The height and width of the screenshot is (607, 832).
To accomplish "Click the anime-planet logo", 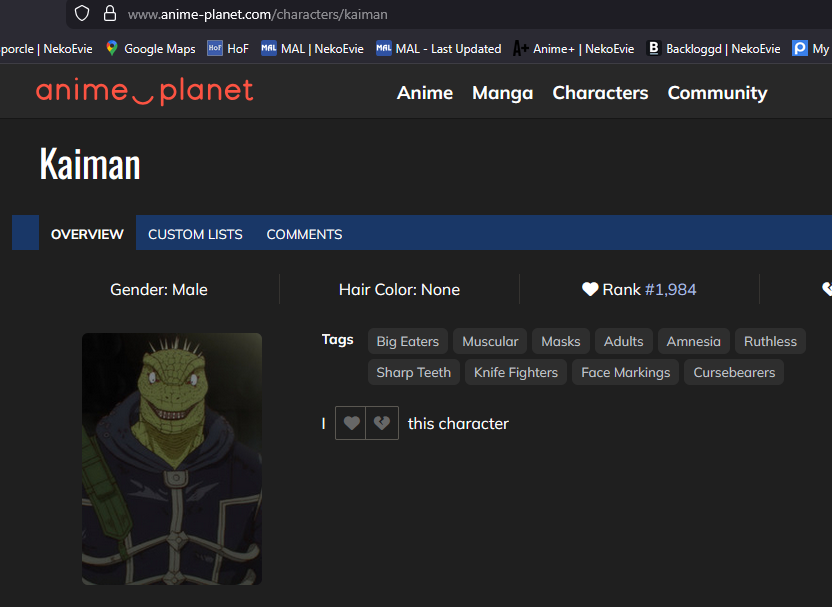I will pyautogui.click(x=144, y=92).
